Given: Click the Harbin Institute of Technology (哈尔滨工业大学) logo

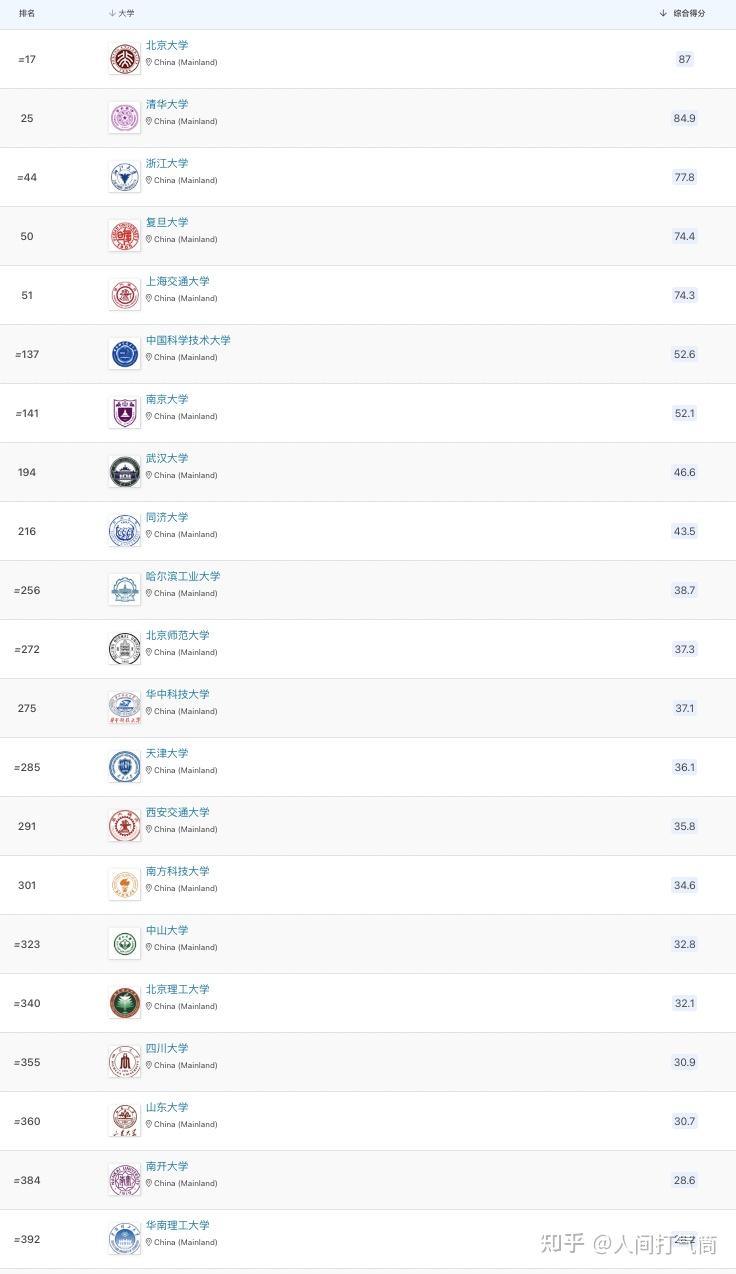Looking at the screenshot, I should (x=125, y=590).
